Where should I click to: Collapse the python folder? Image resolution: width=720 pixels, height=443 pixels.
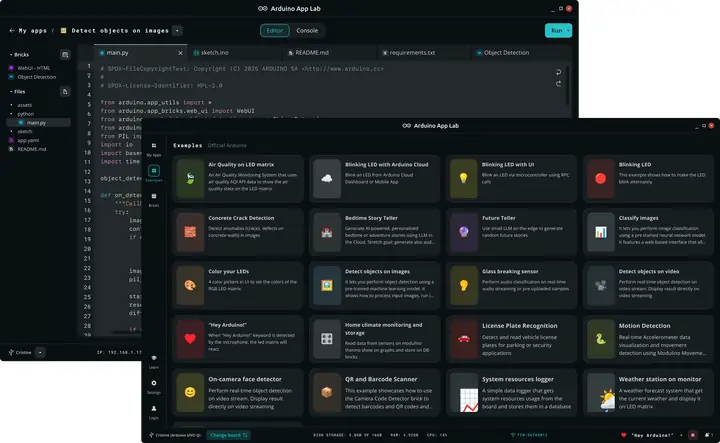[22, 114]
